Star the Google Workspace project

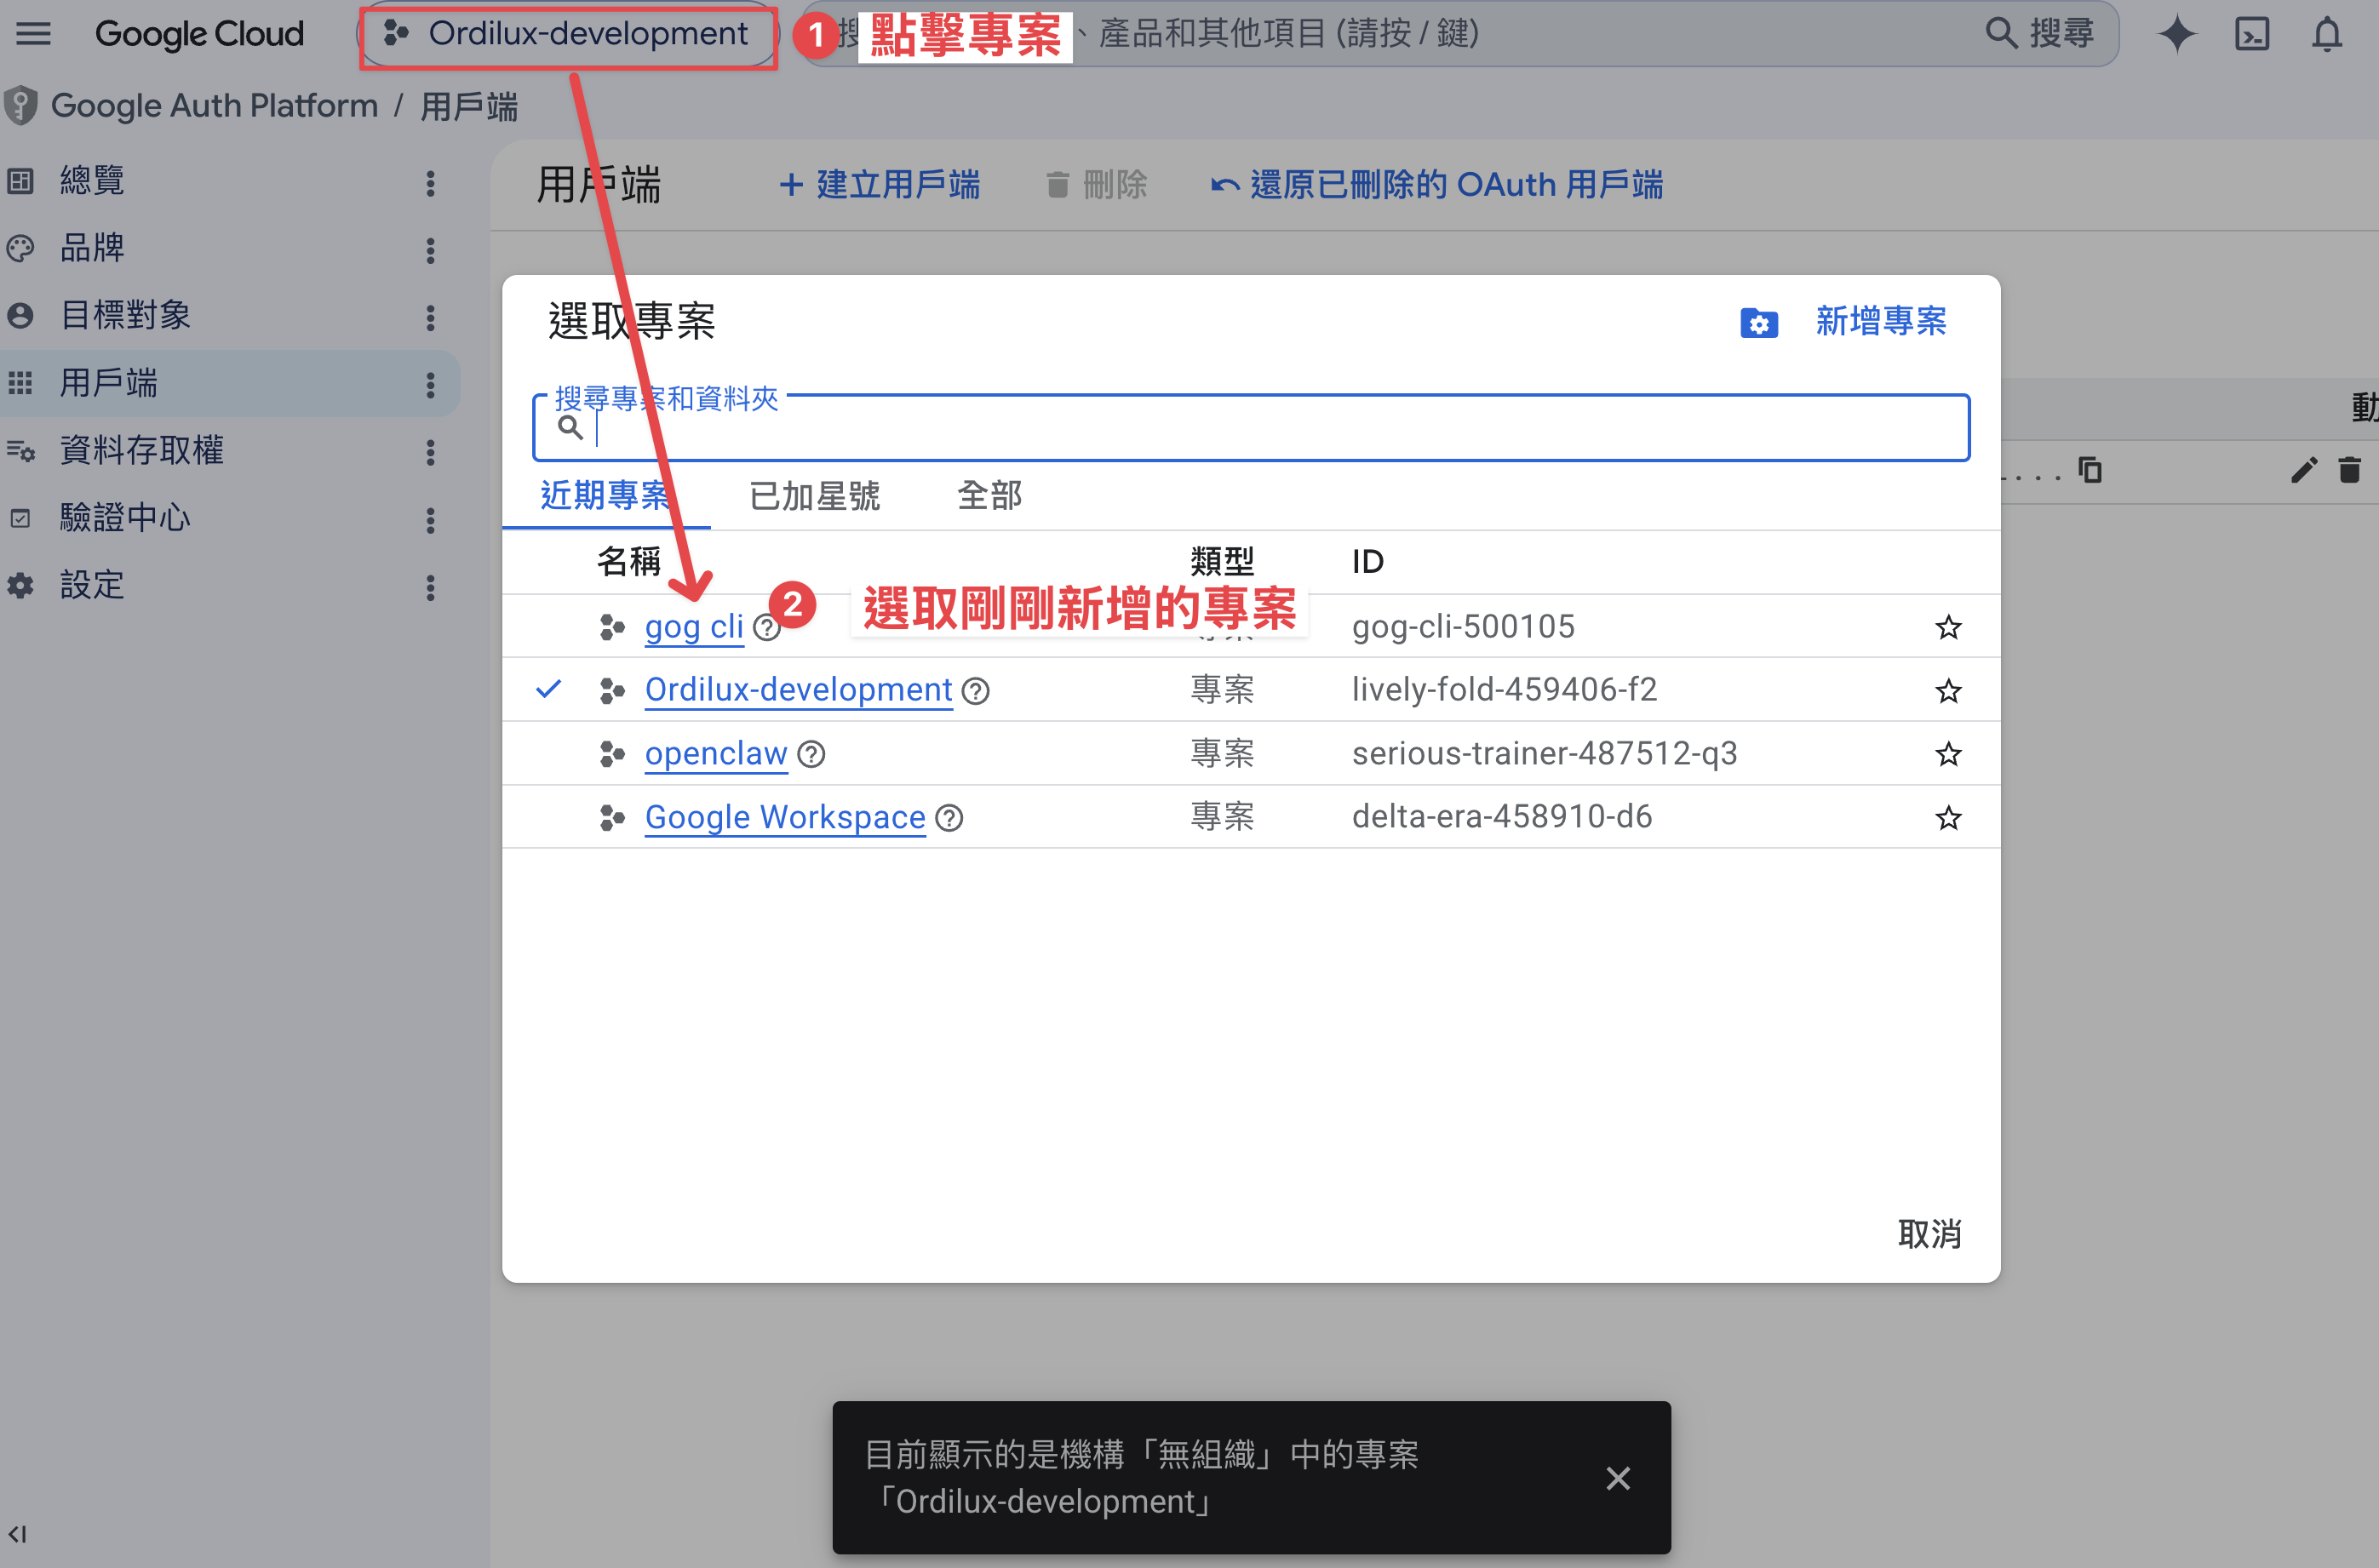pyautogui.click(x=1947, y=818)
